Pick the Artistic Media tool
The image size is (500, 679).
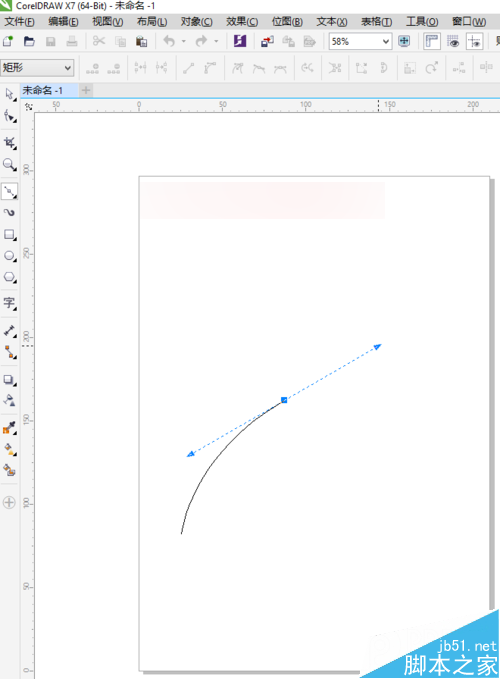tap(10, 213)
